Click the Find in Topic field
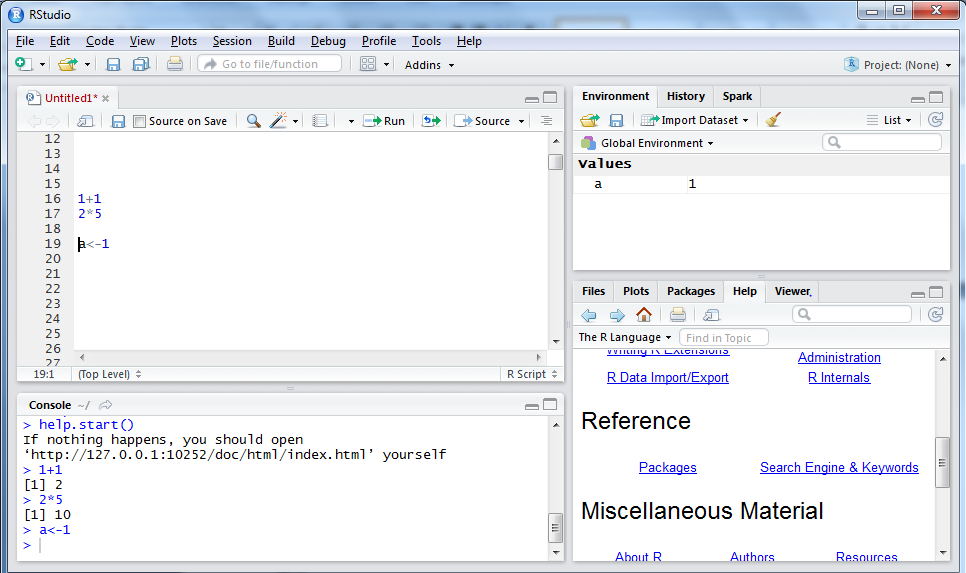 723,338
